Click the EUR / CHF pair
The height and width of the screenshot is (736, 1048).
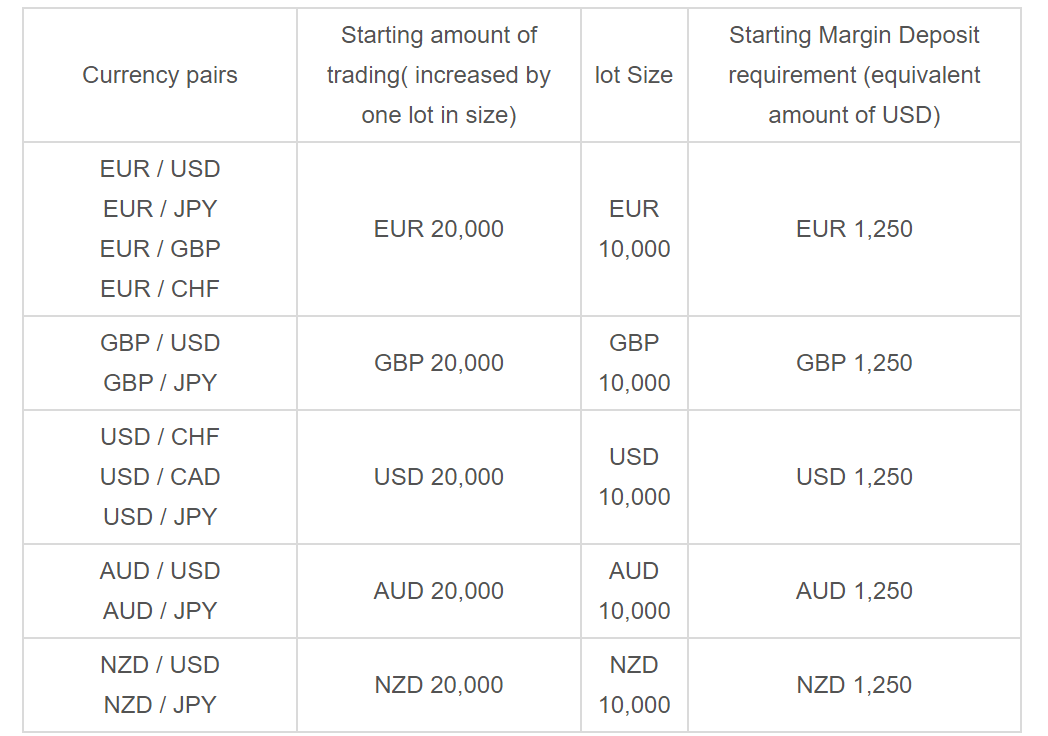coord(160,289)
